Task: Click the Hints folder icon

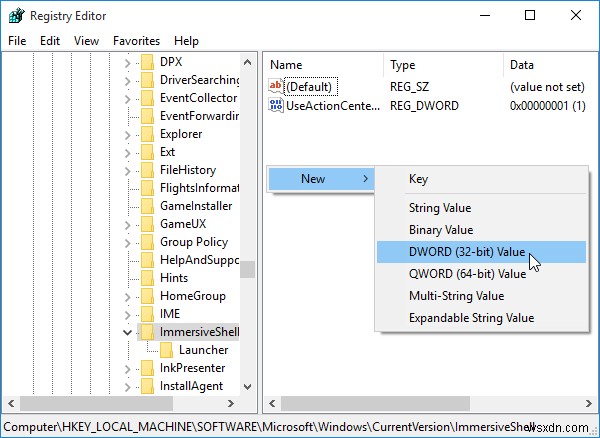Action: tap(148, 278)
